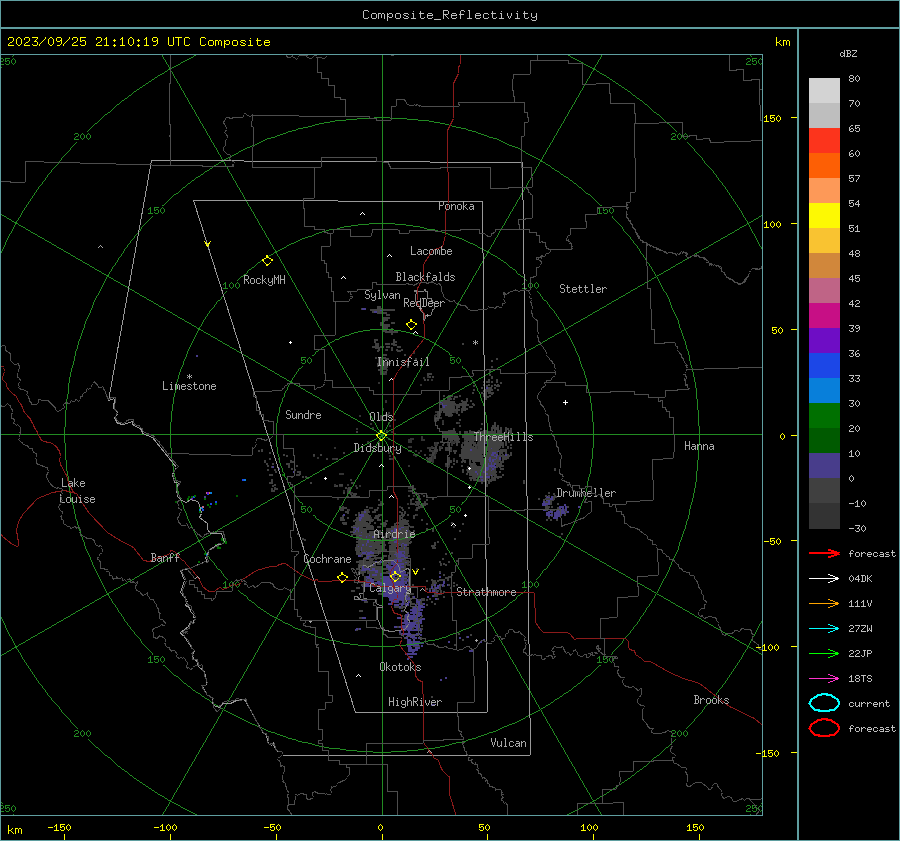Screen dimensions: 900x841
Task: Click the 18TS legend label
Action: pyautogui.click(x=860, y=679)
